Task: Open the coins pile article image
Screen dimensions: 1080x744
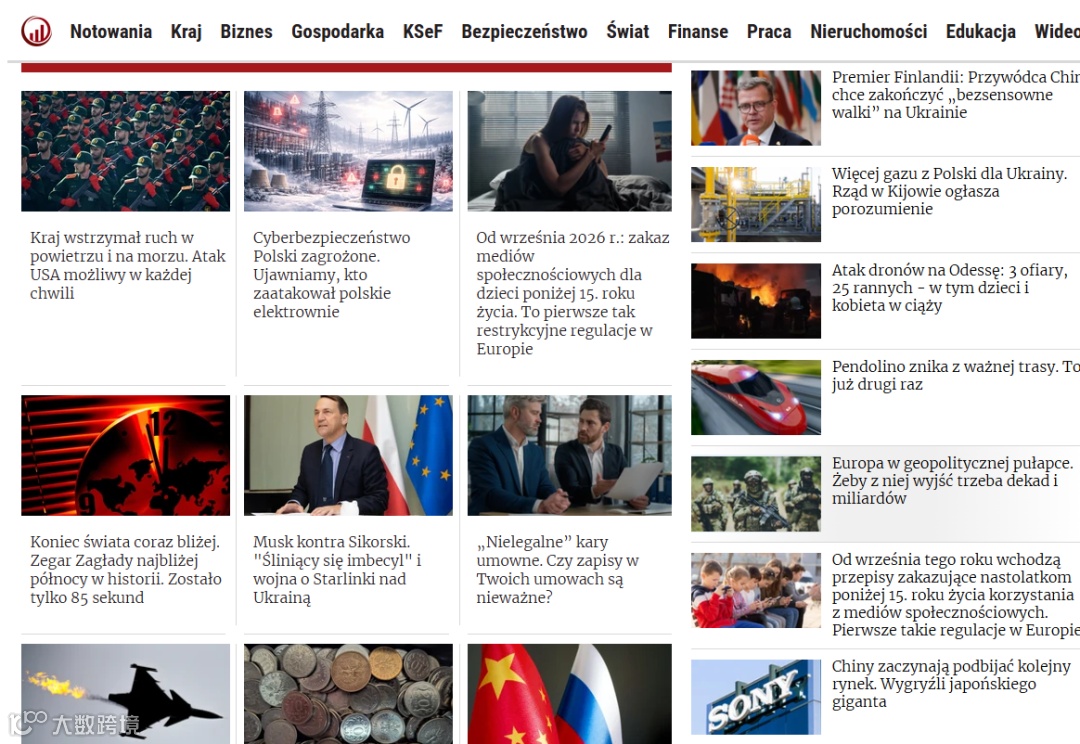Action: pos(349,694)
